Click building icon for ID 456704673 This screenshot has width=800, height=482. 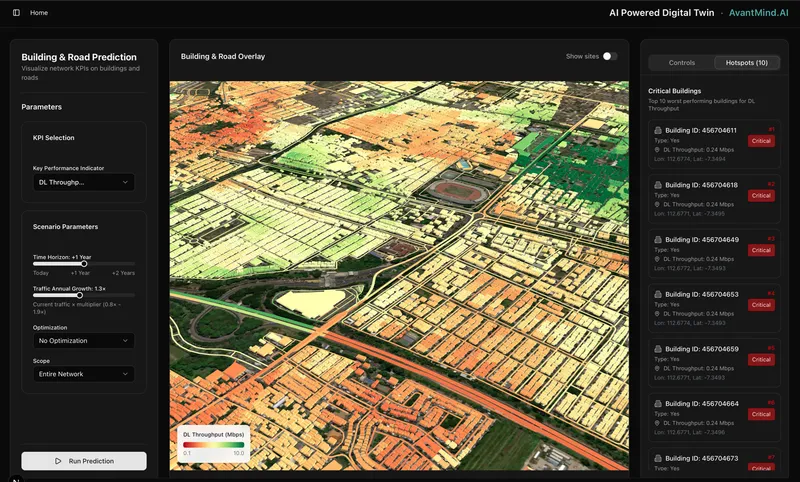(658, 458)
